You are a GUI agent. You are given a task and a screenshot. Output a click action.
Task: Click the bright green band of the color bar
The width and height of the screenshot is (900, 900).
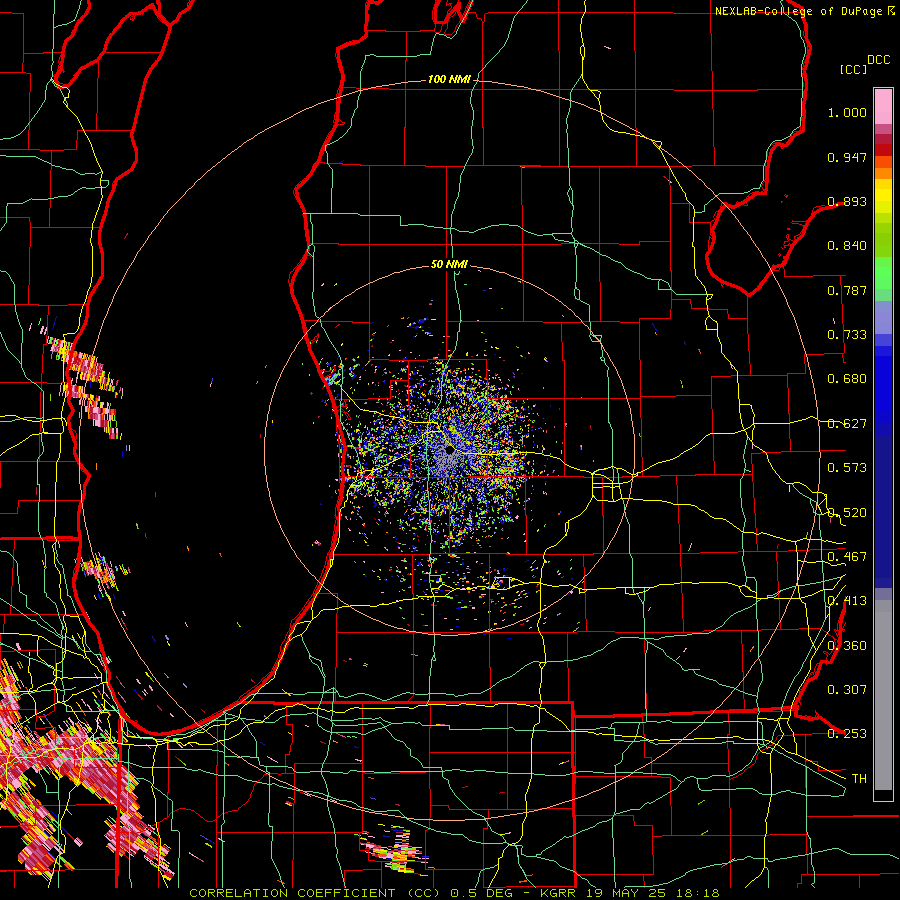[x=883, y=273]
